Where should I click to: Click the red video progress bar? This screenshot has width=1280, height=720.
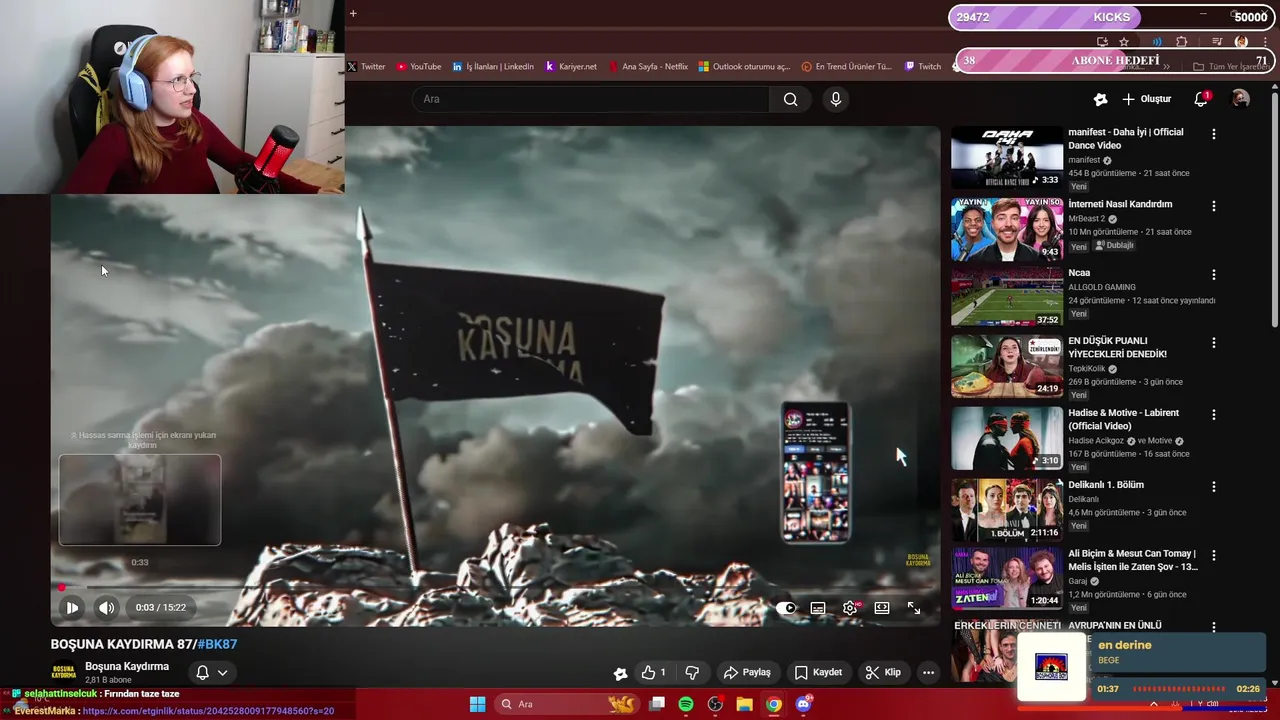(x=495, y=587)
